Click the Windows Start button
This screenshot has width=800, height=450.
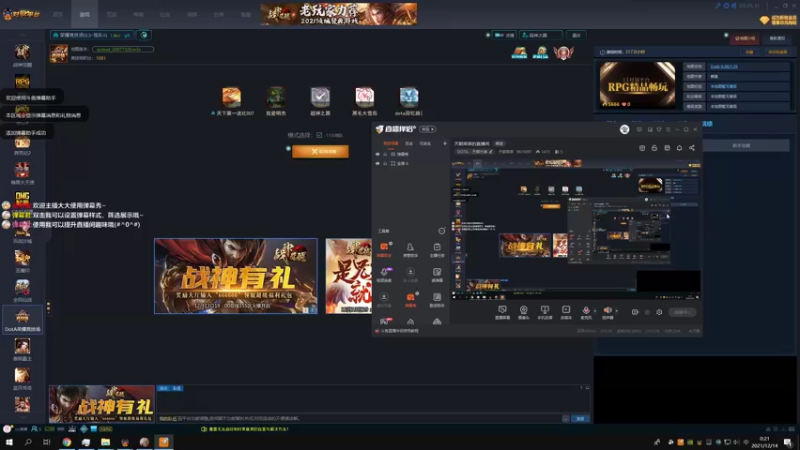pos(9,442)
